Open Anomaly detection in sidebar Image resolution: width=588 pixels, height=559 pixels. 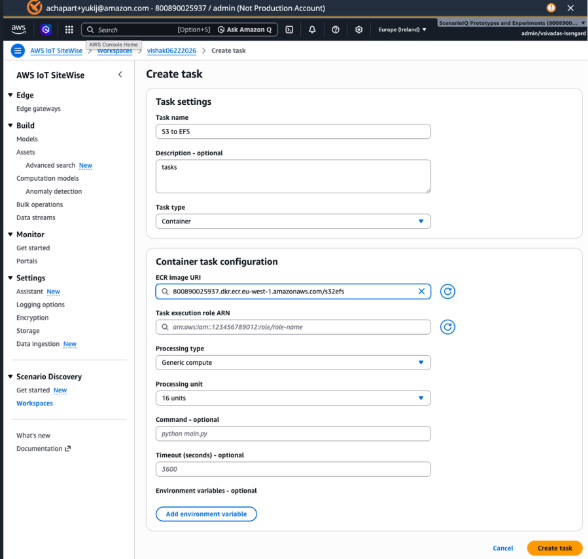coord(54,192)
